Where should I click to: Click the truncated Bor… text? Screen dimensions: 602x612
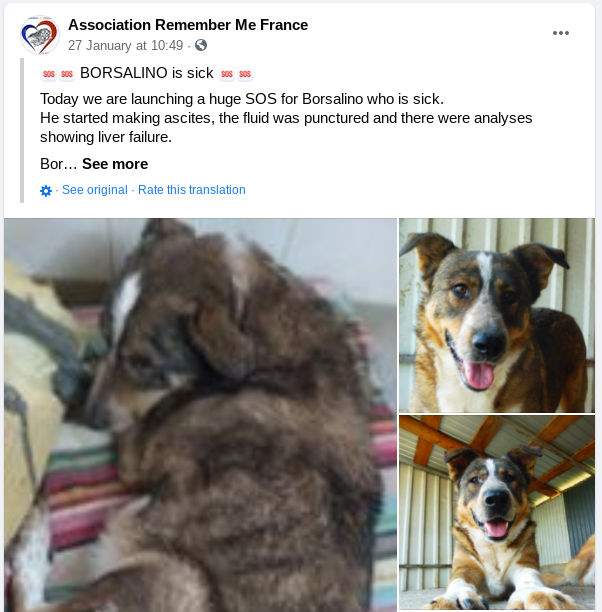pos(59,164)
